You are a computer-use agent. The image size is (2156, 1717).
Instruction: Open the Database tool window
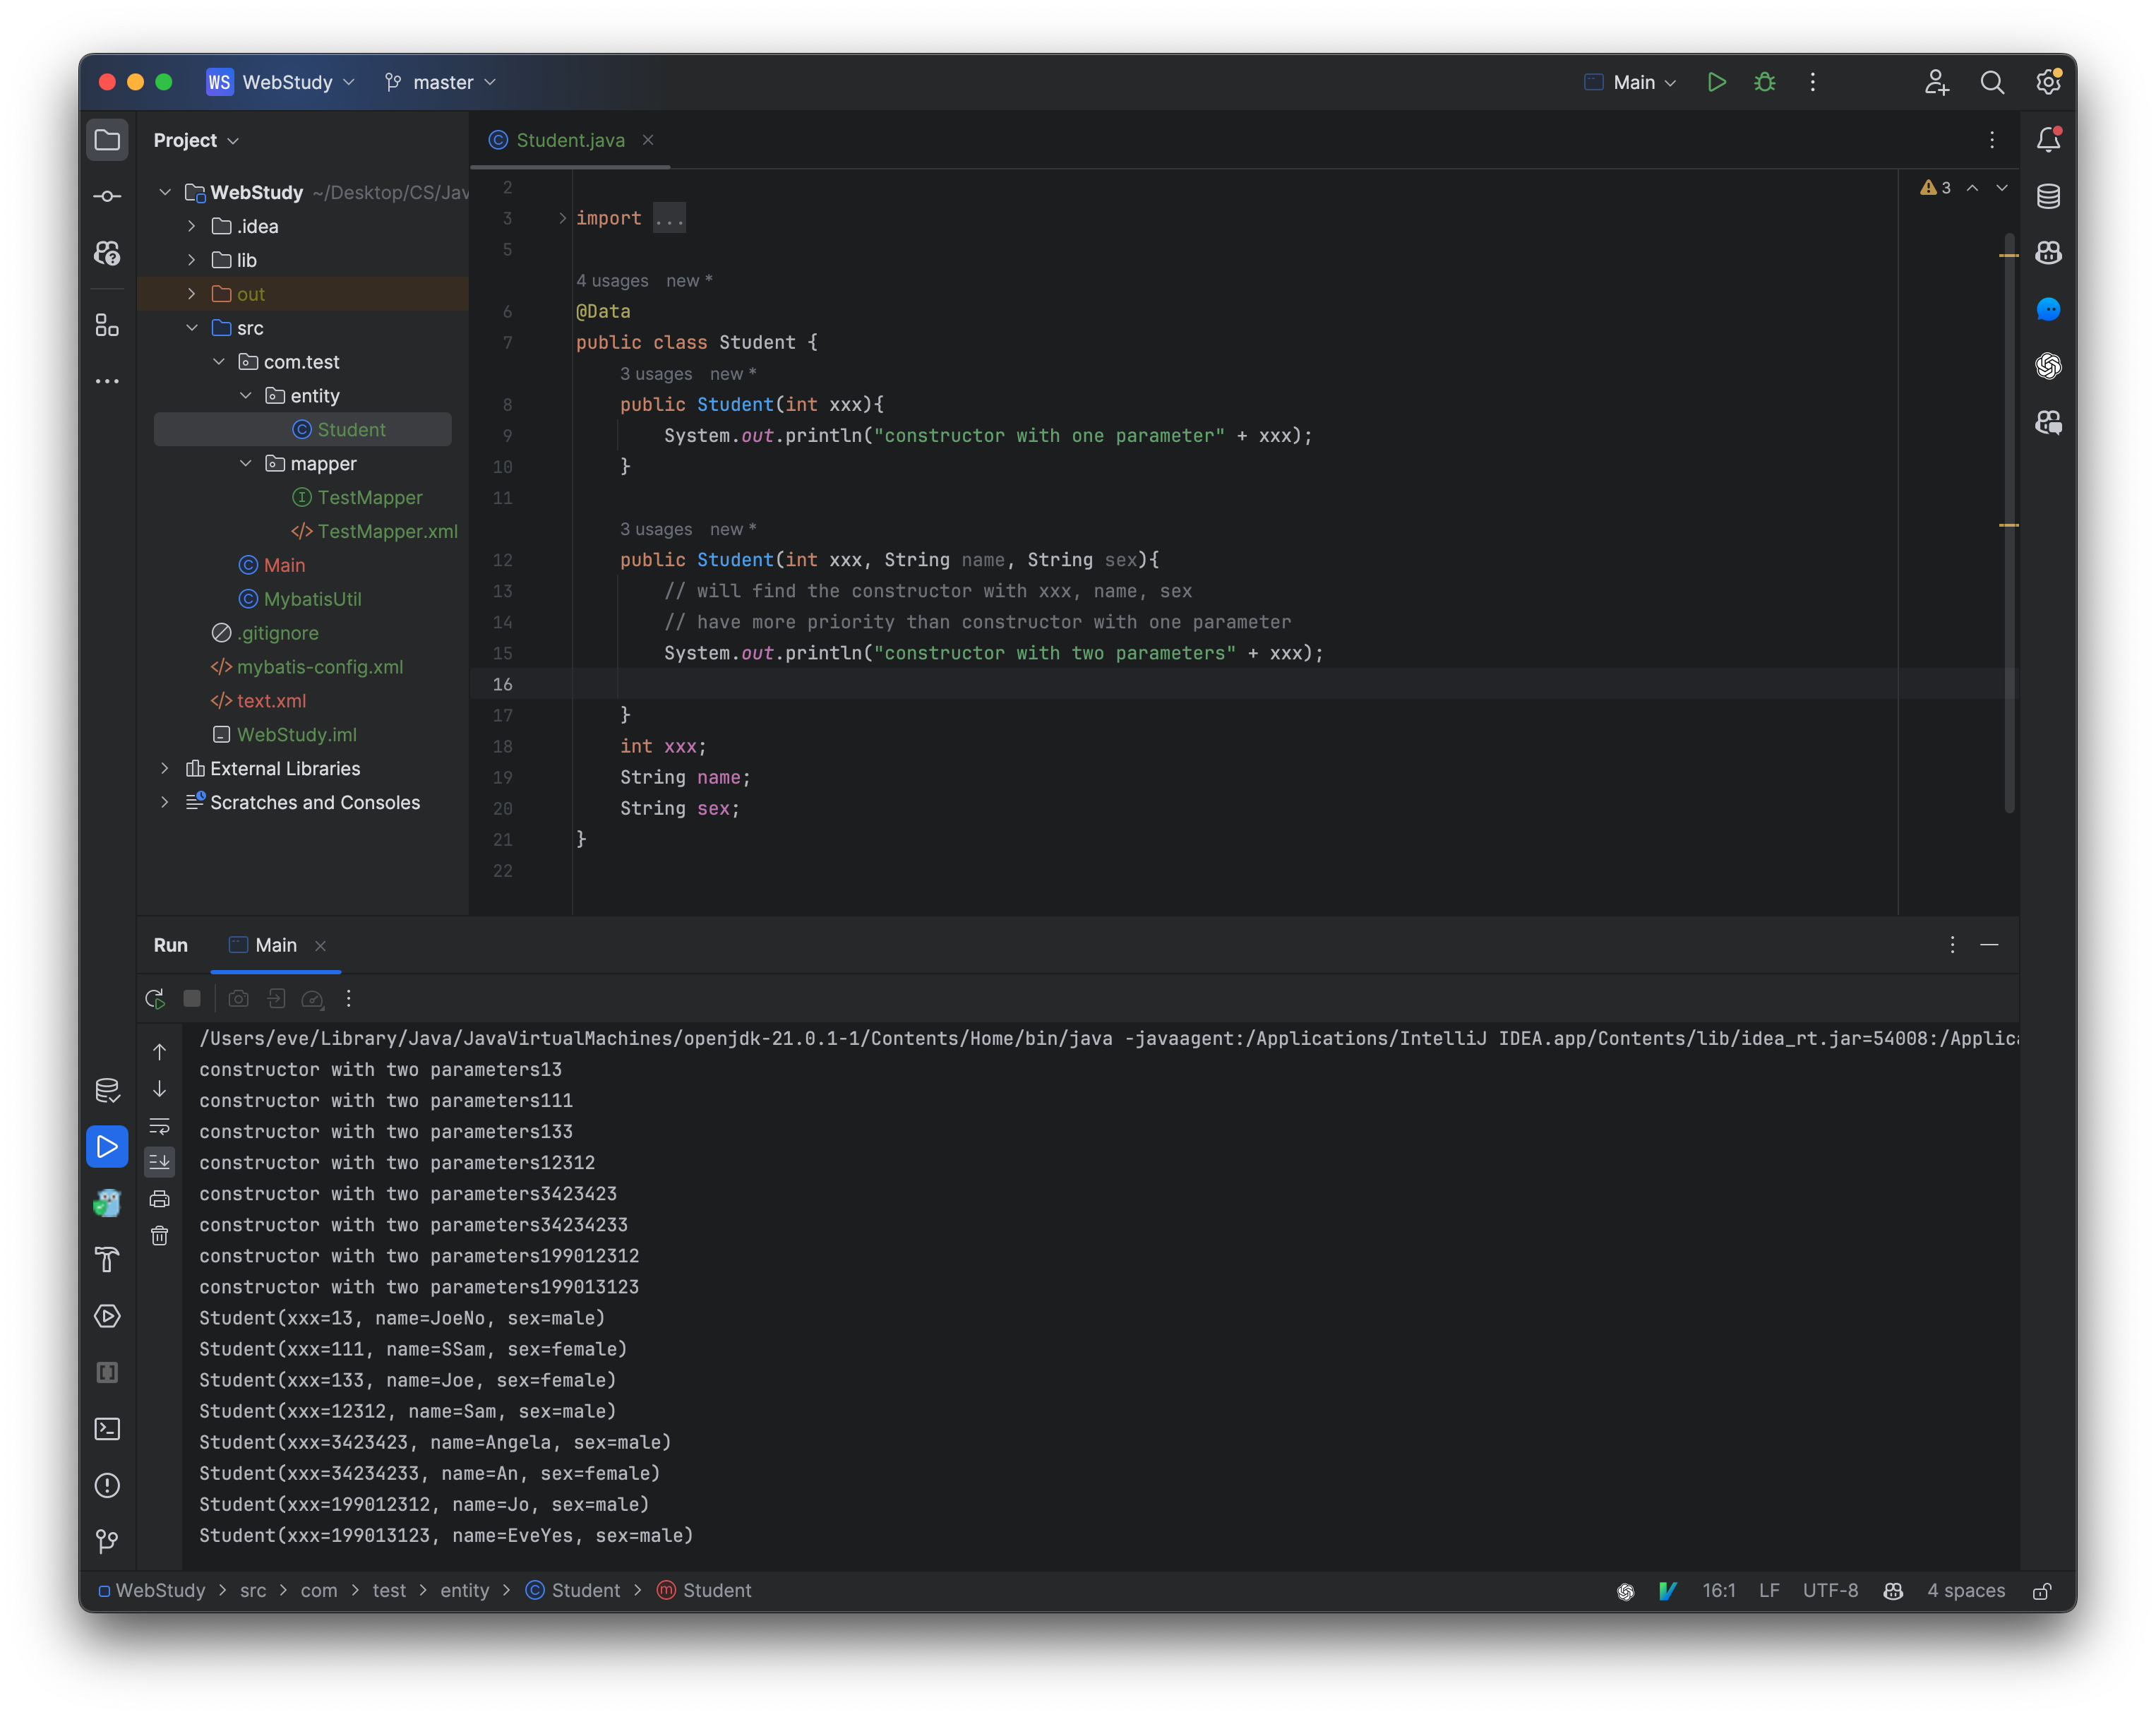click(x=2047, y=196)
